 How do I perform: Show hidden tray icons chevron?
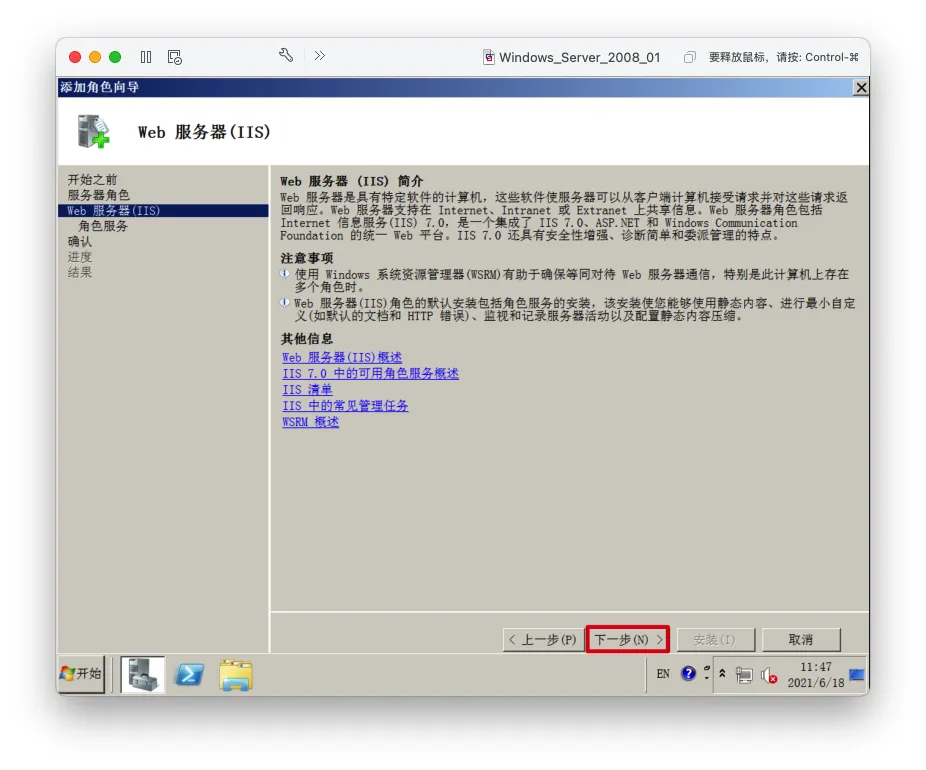tap(722, 673)
